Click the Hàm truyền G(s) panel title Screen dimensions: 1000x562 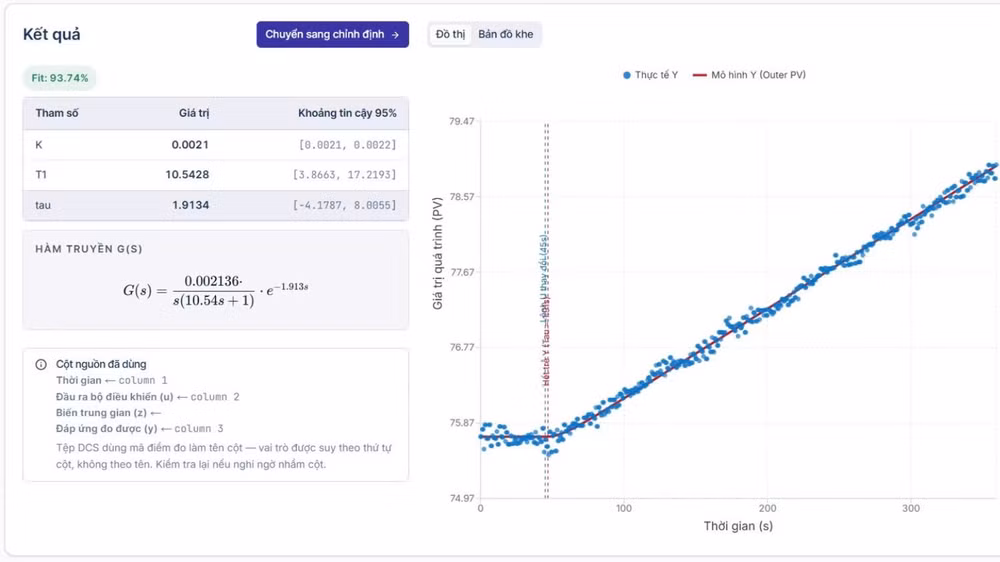[89, 249]
